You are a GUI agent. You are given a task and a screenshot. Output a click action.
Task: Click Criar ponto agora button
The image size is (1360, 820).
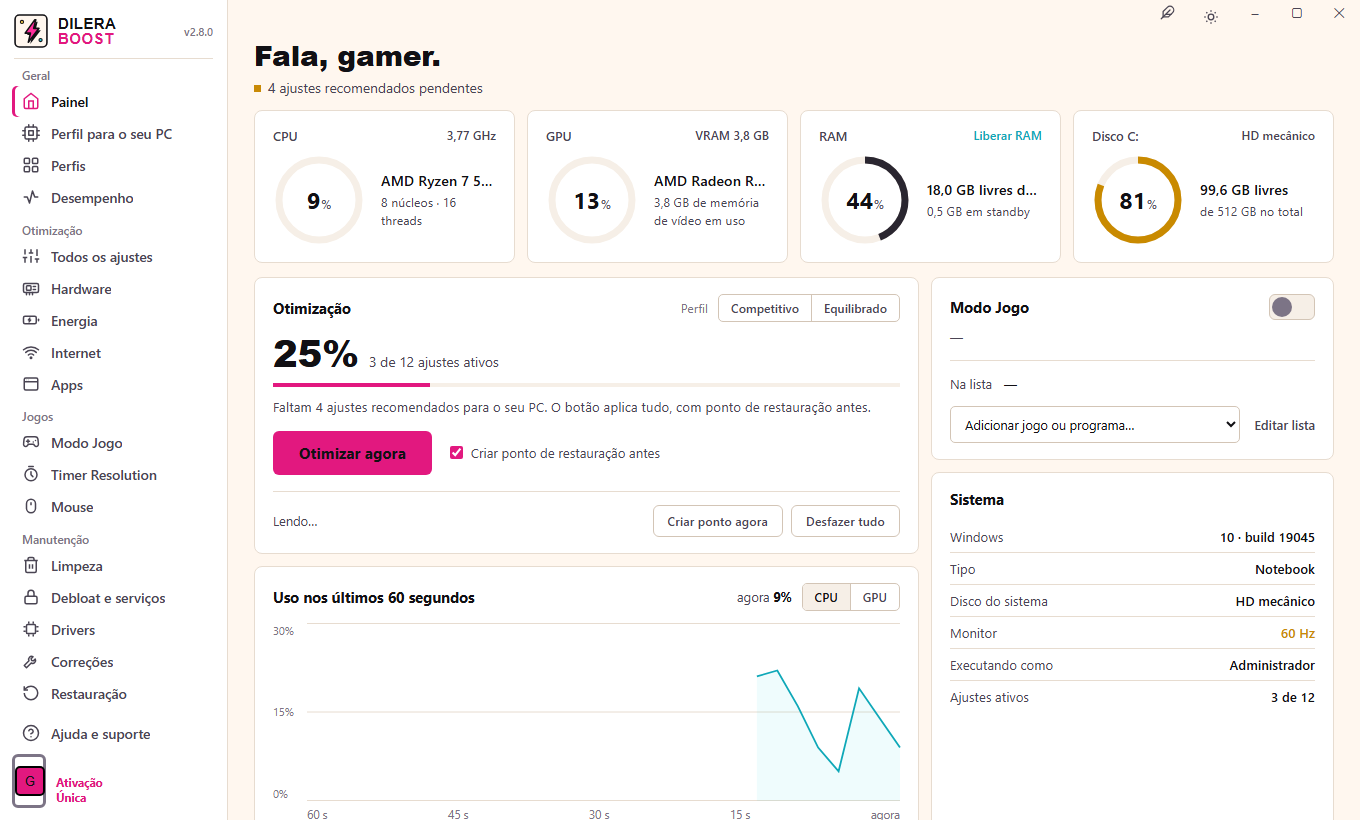coord(717,521)
